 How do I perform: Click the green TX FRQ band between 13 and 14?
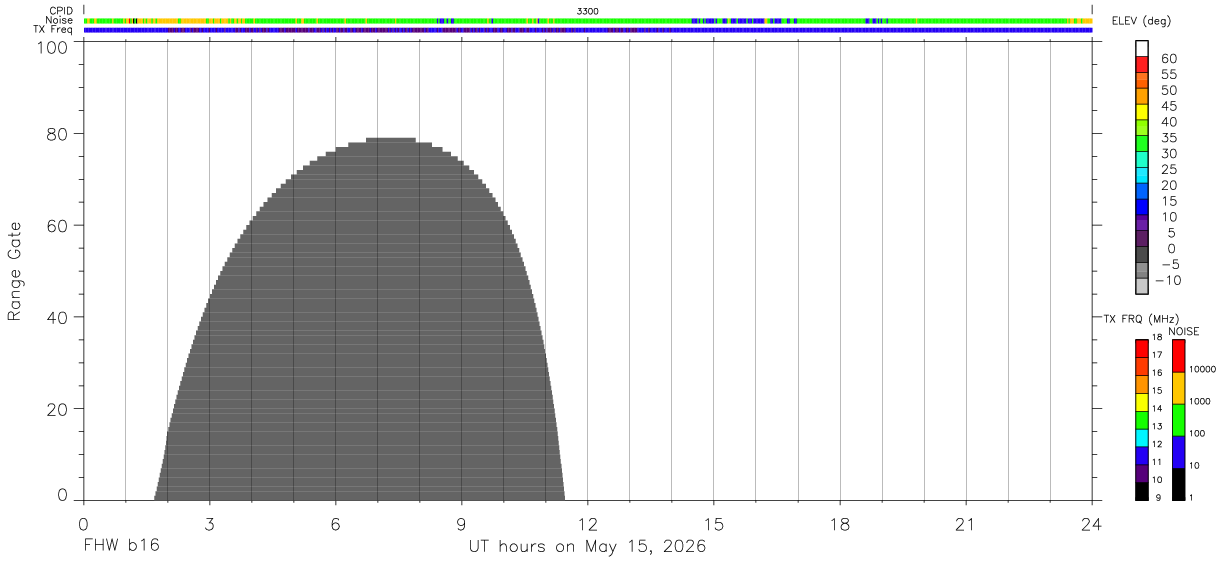(1142, 420)
